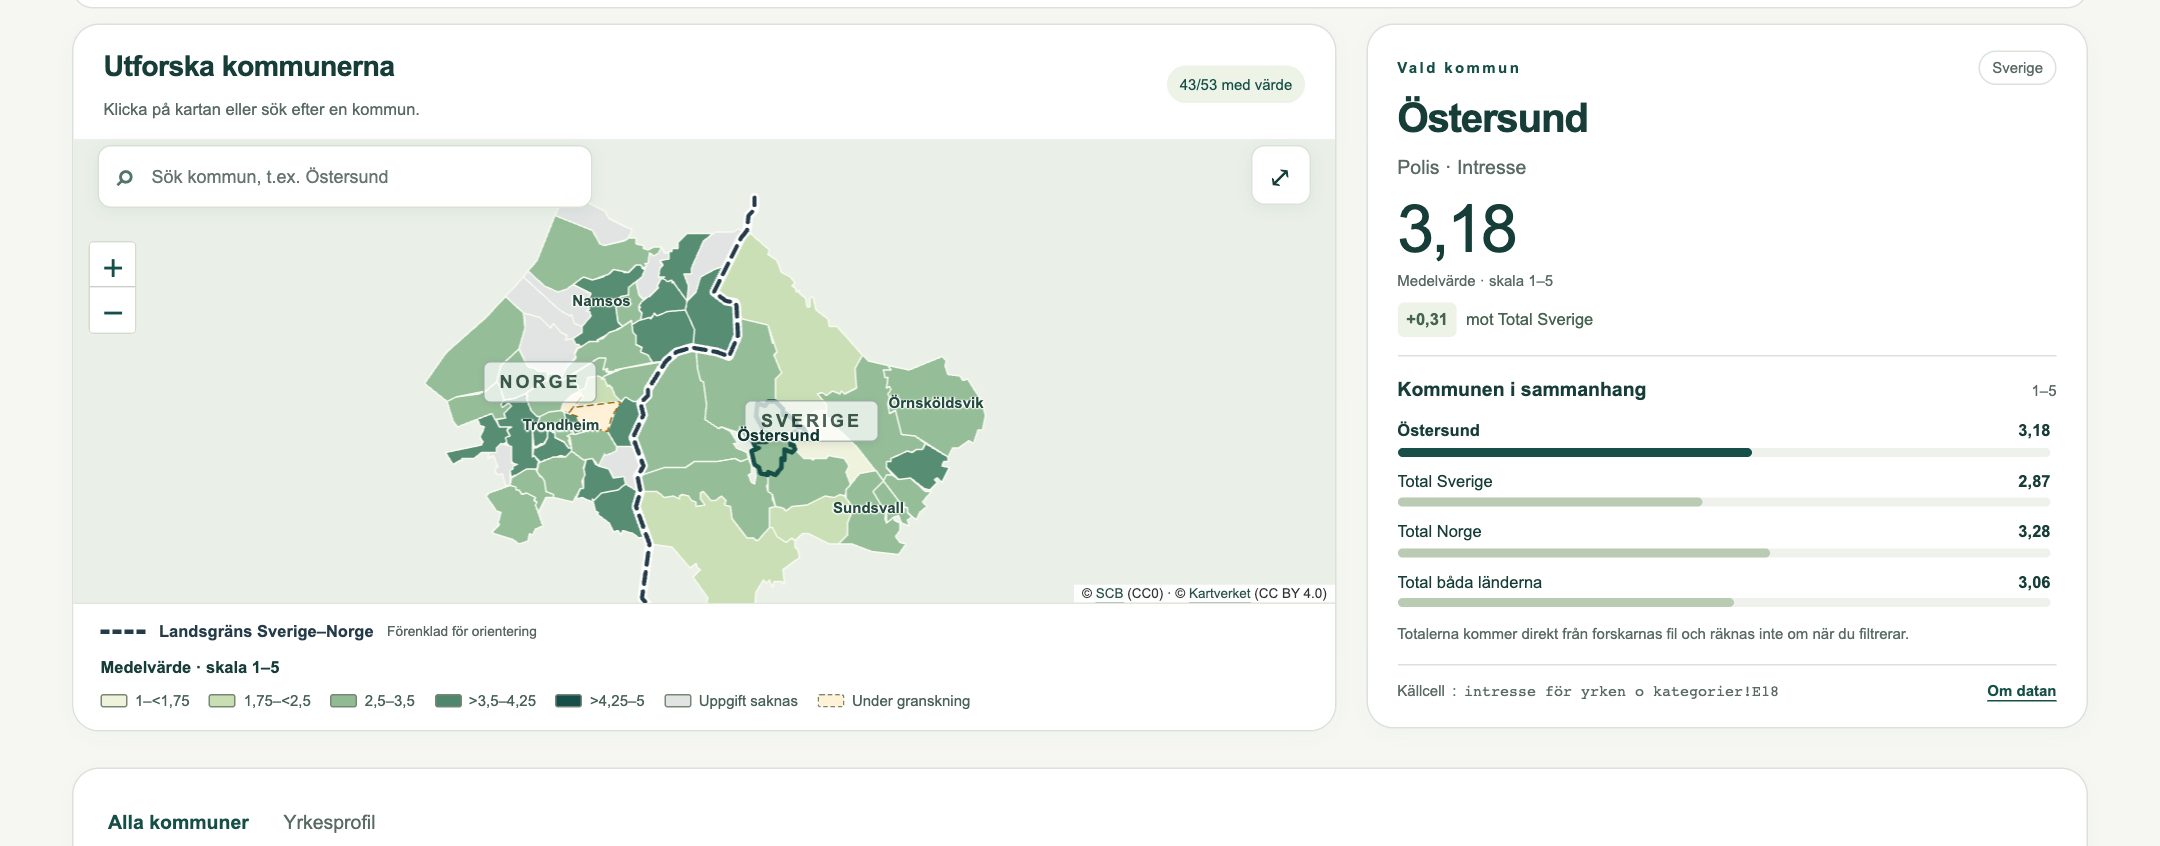Screen dimensions: 2160x846
Task: Click the large 3,18 mean value
Action: pos(1457,230)
